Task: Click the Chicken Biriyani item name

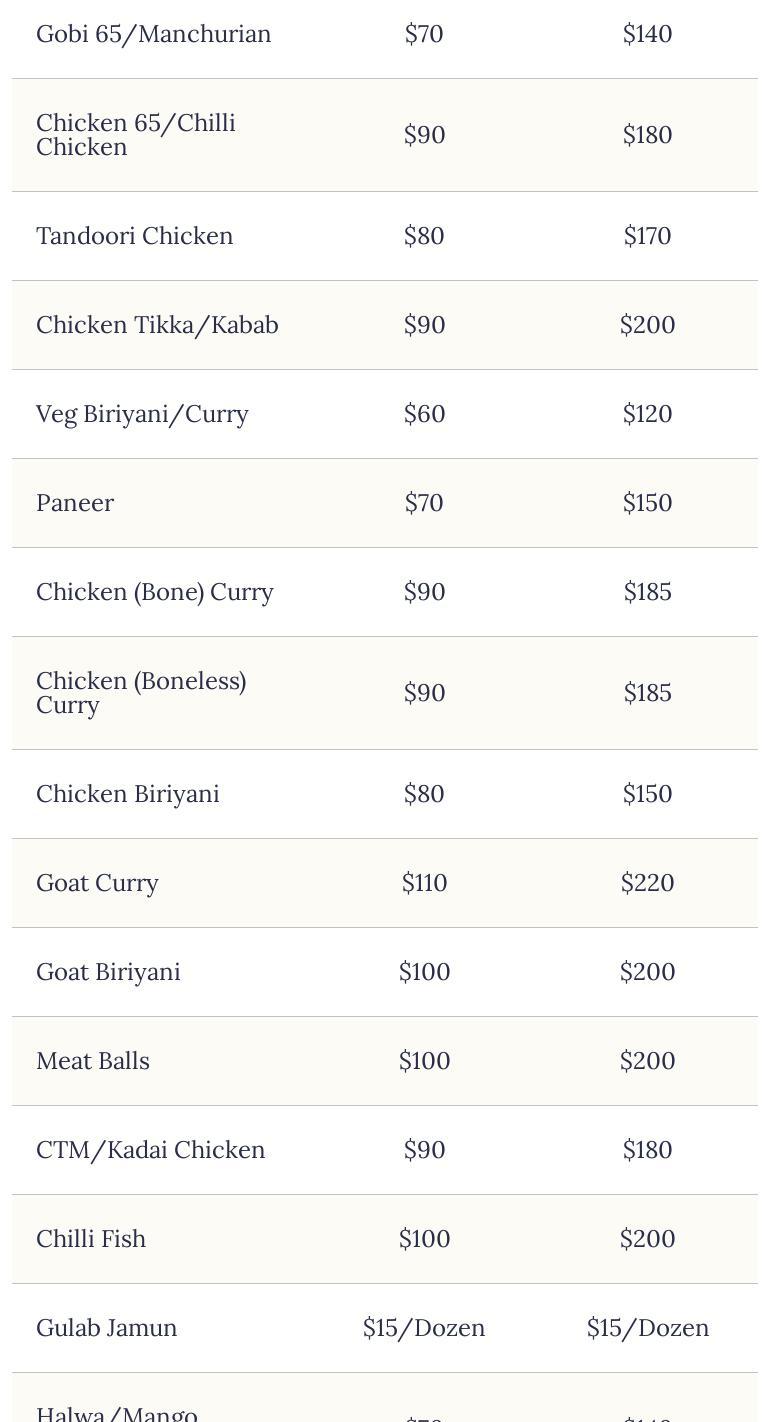Action: coord(128,794)
